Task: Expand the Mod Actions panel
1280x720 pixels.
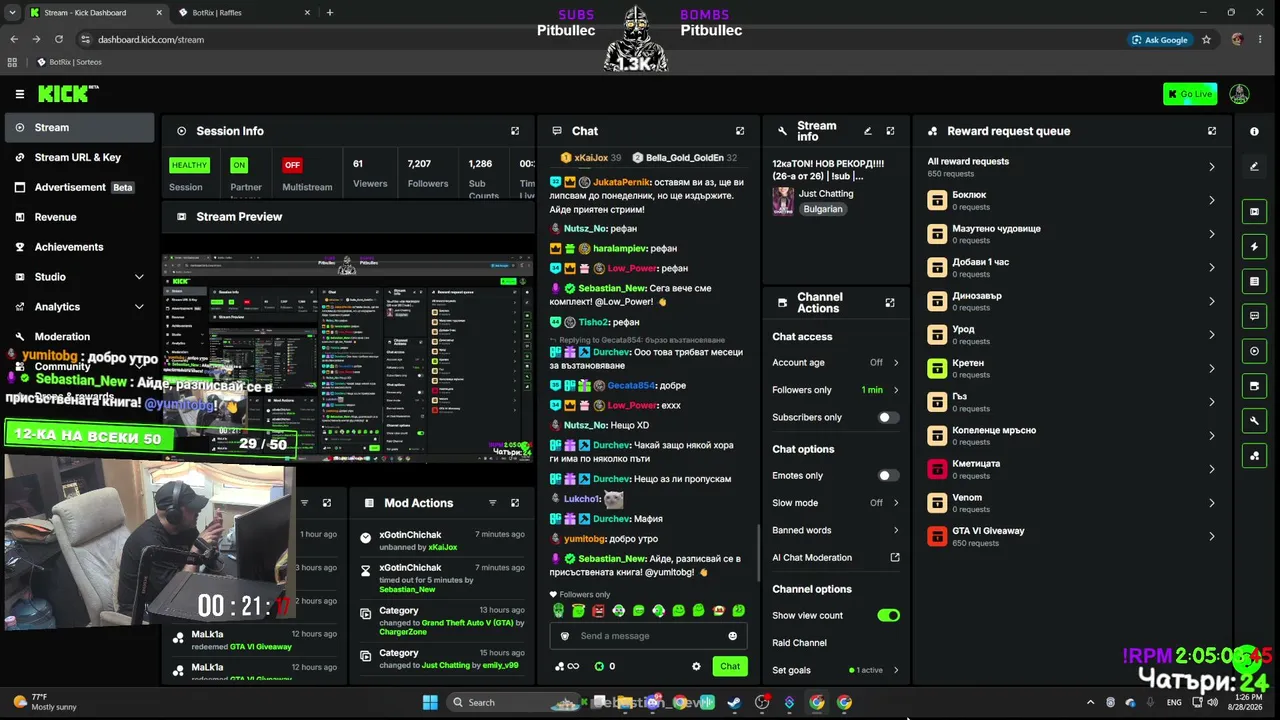Action: tap(515, 503)
